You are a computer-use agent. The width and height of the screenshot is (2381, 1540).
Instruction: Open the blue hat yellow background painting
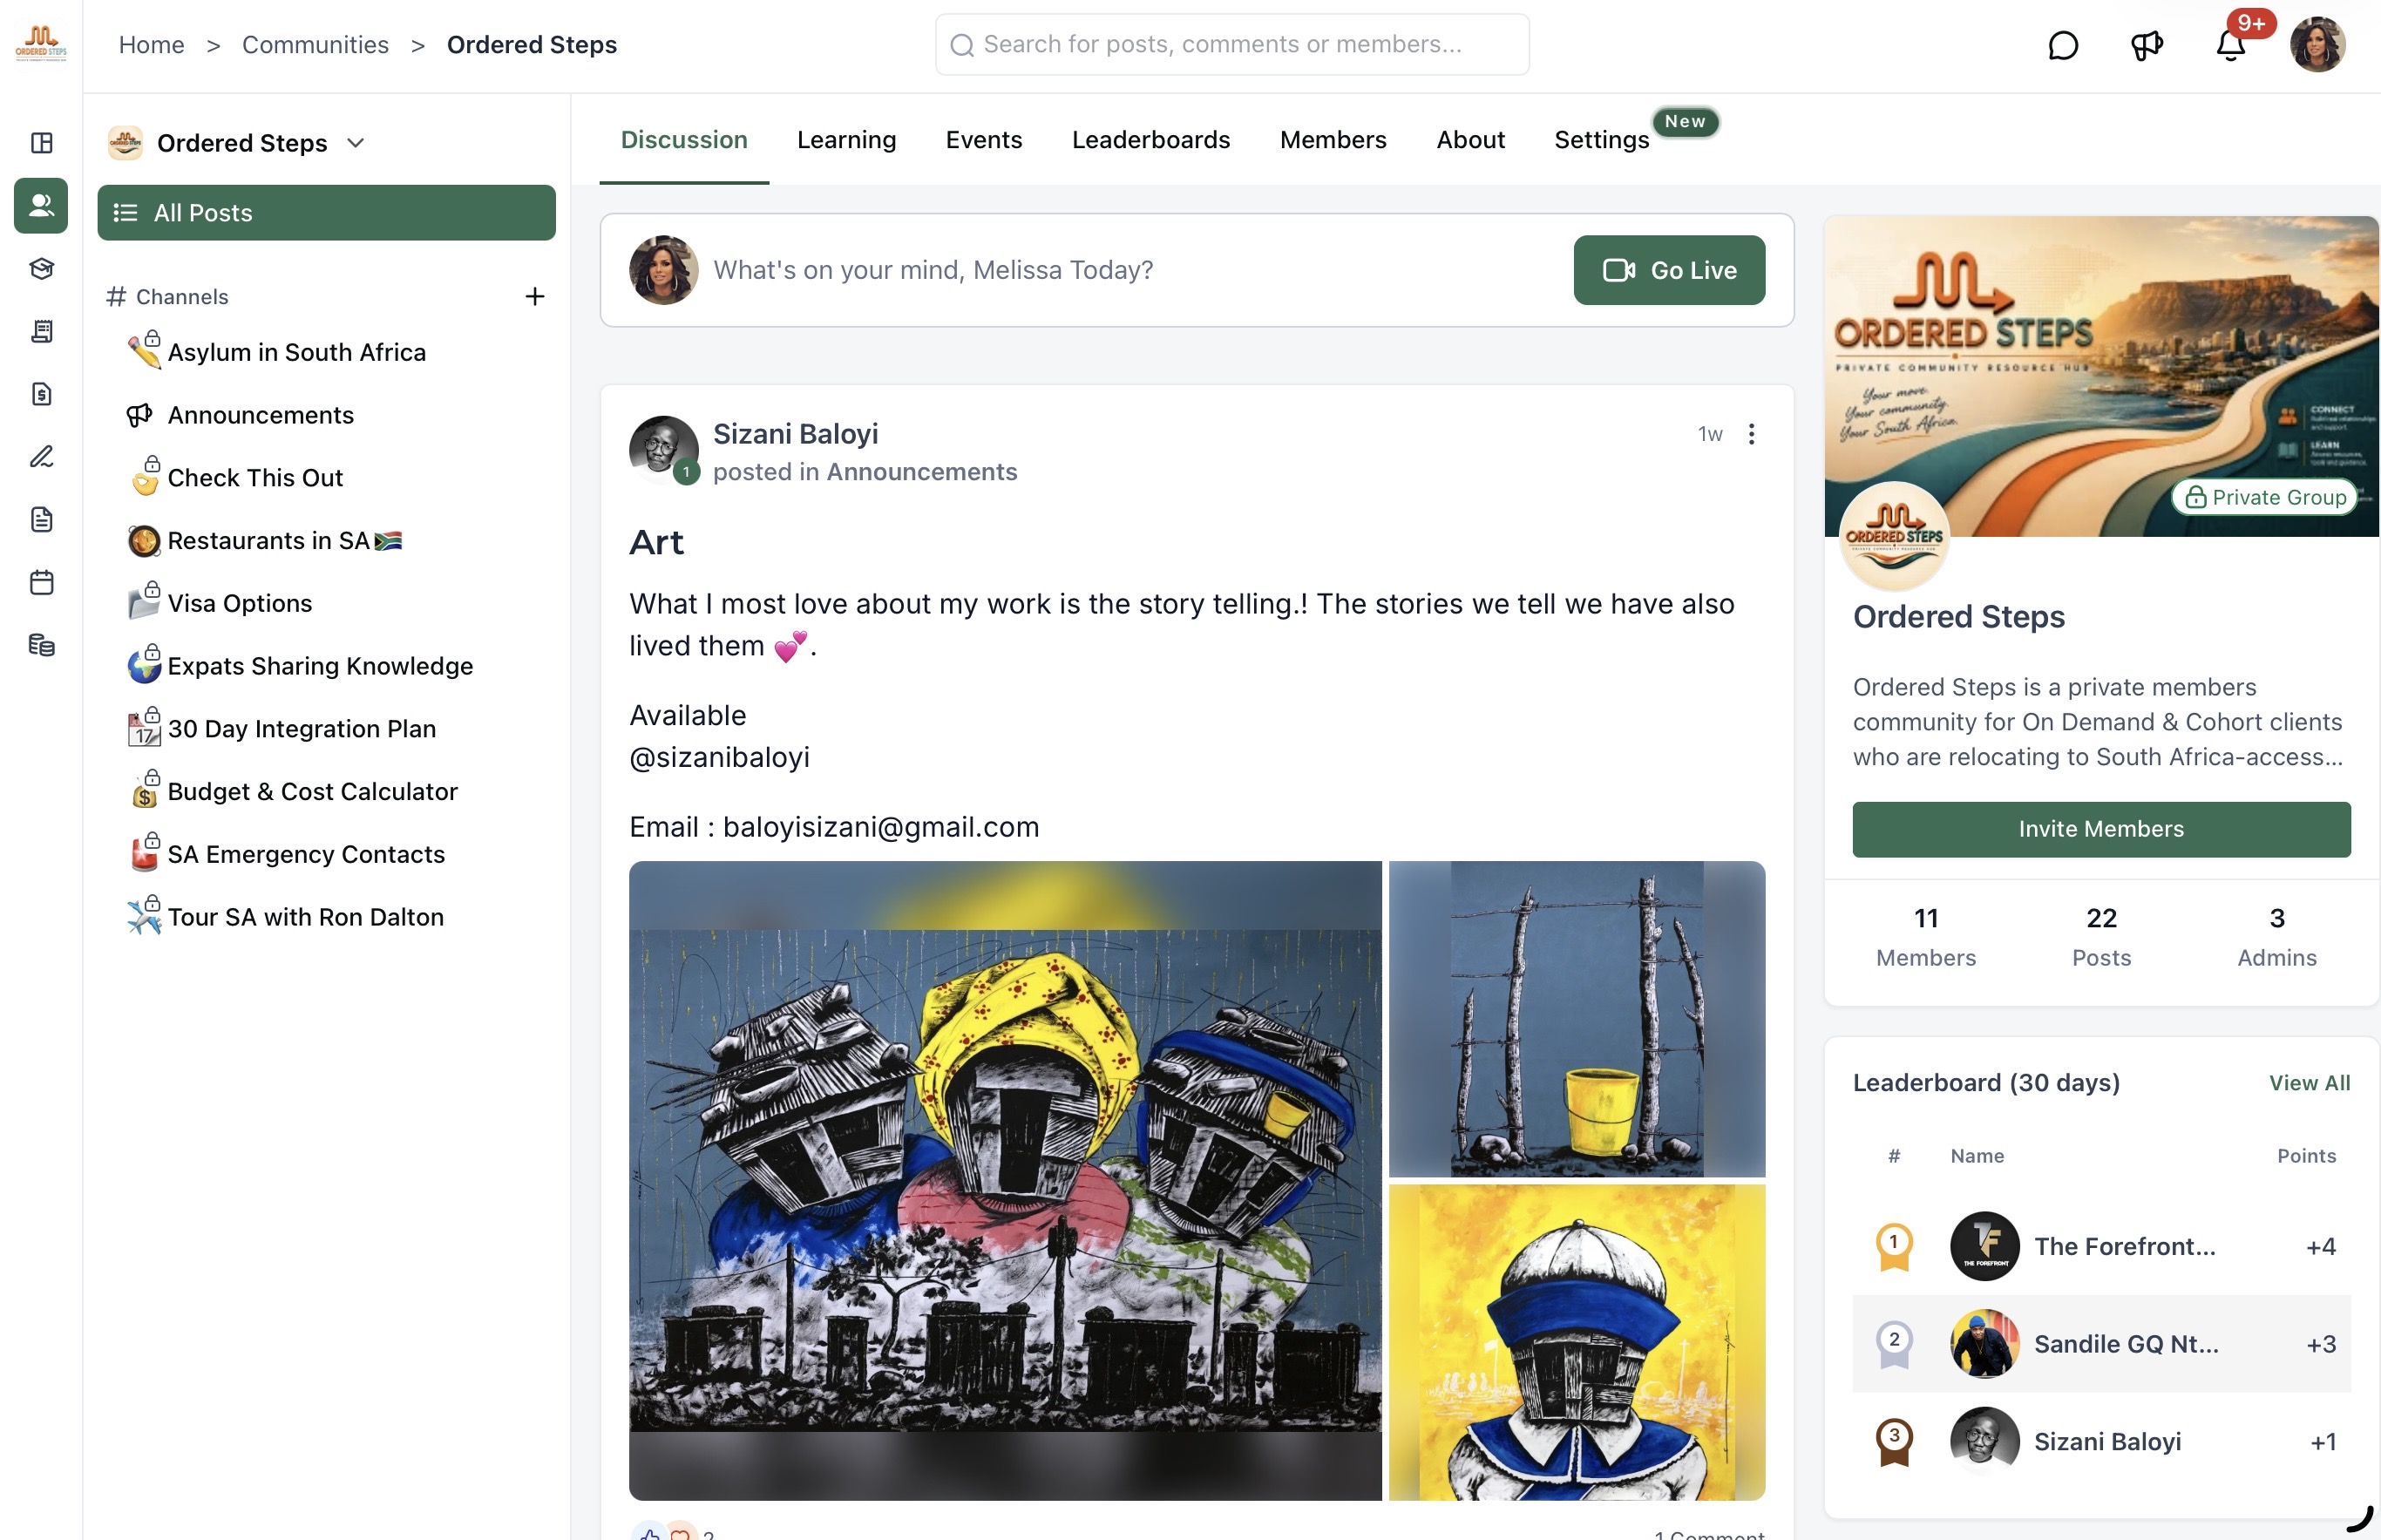pos(1576,1343)
